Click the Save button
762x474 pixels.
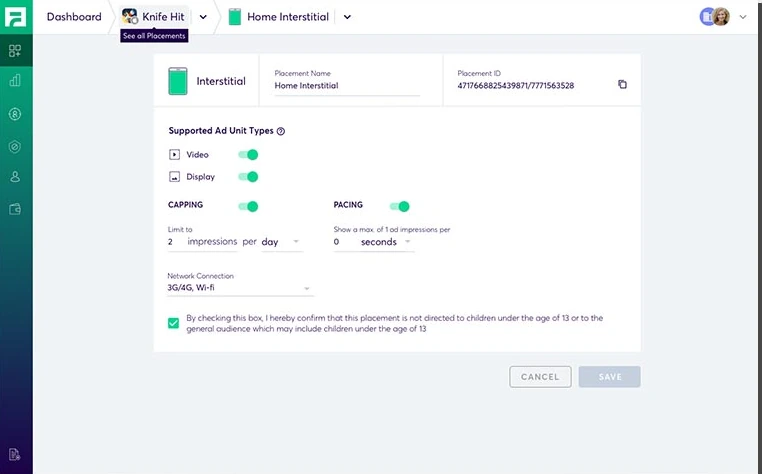coord(609,377)
